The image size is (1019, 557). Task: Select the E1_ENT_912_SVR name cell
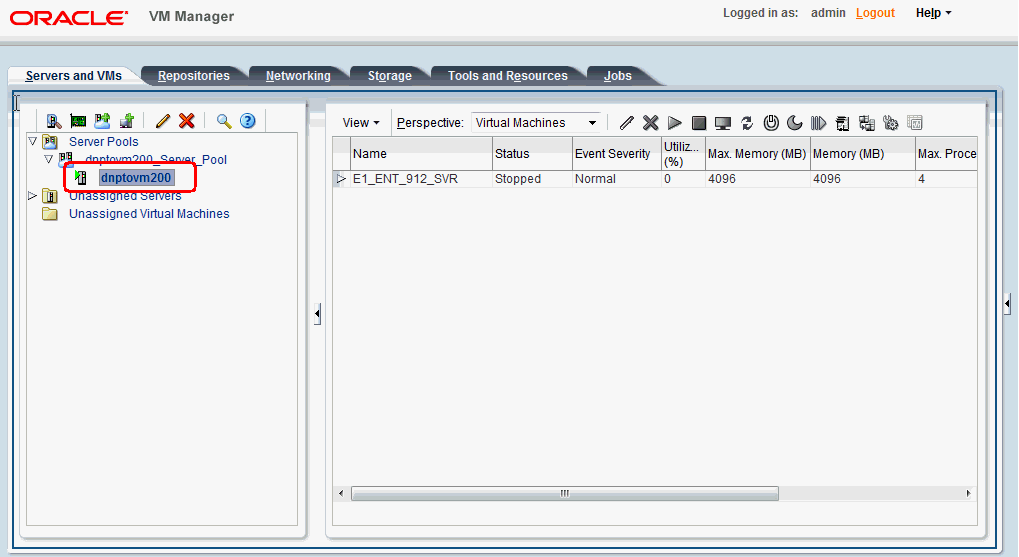click(421, 179)
